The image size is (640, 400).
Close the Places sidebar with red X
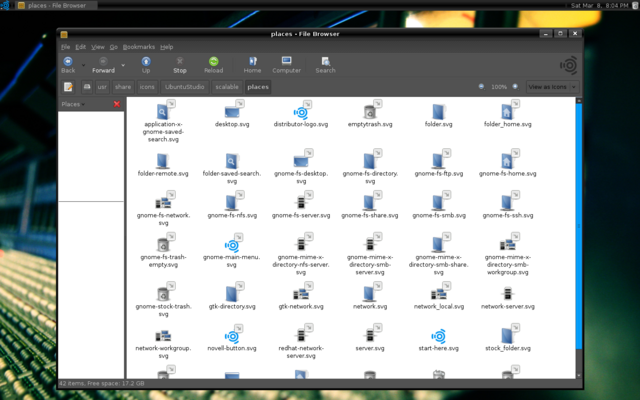117,104
